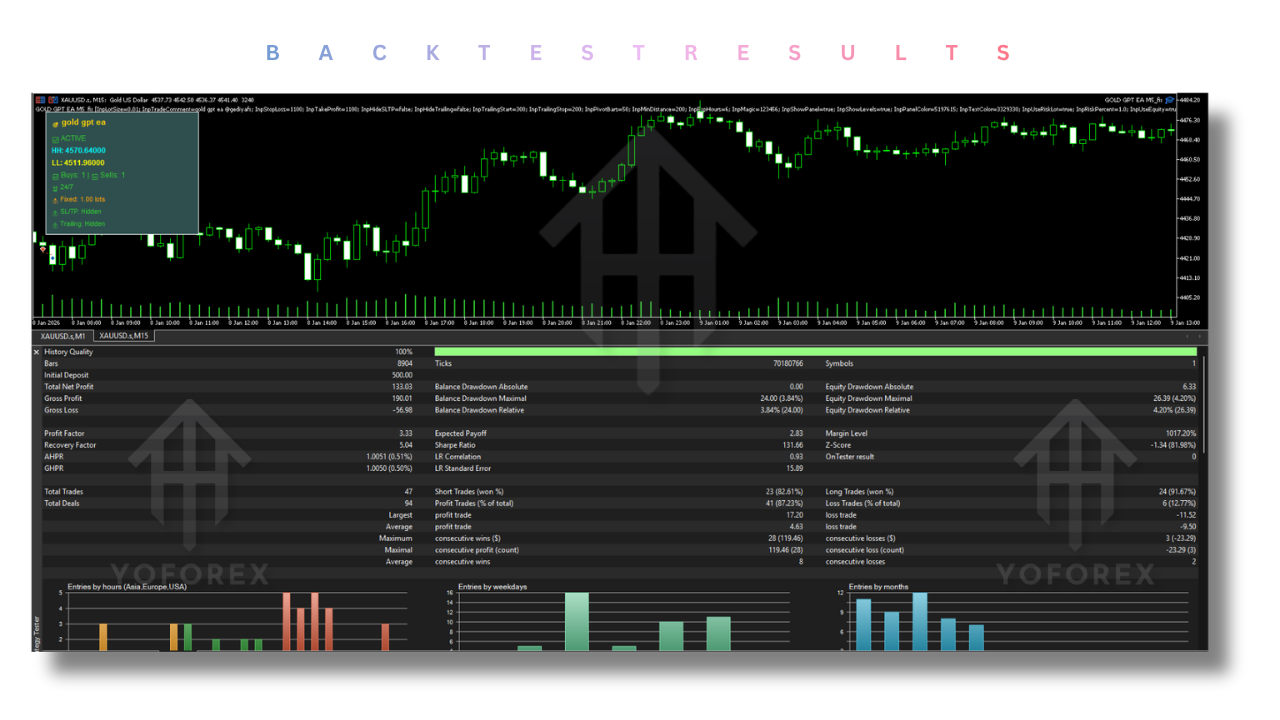Click the 'Gross Loss' value -56.98

pyautogui.click(x=402, y=410)
